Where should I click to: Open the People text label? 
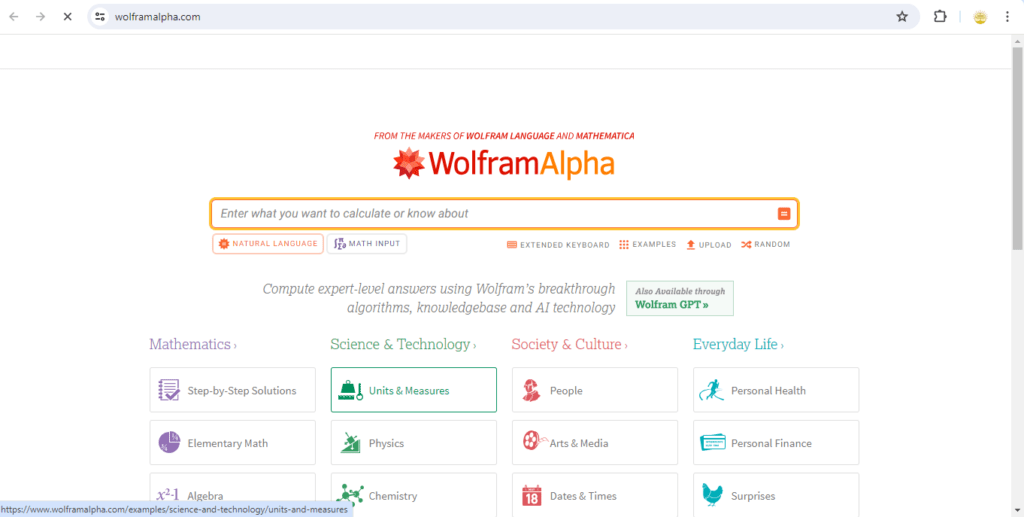[566, 391]
